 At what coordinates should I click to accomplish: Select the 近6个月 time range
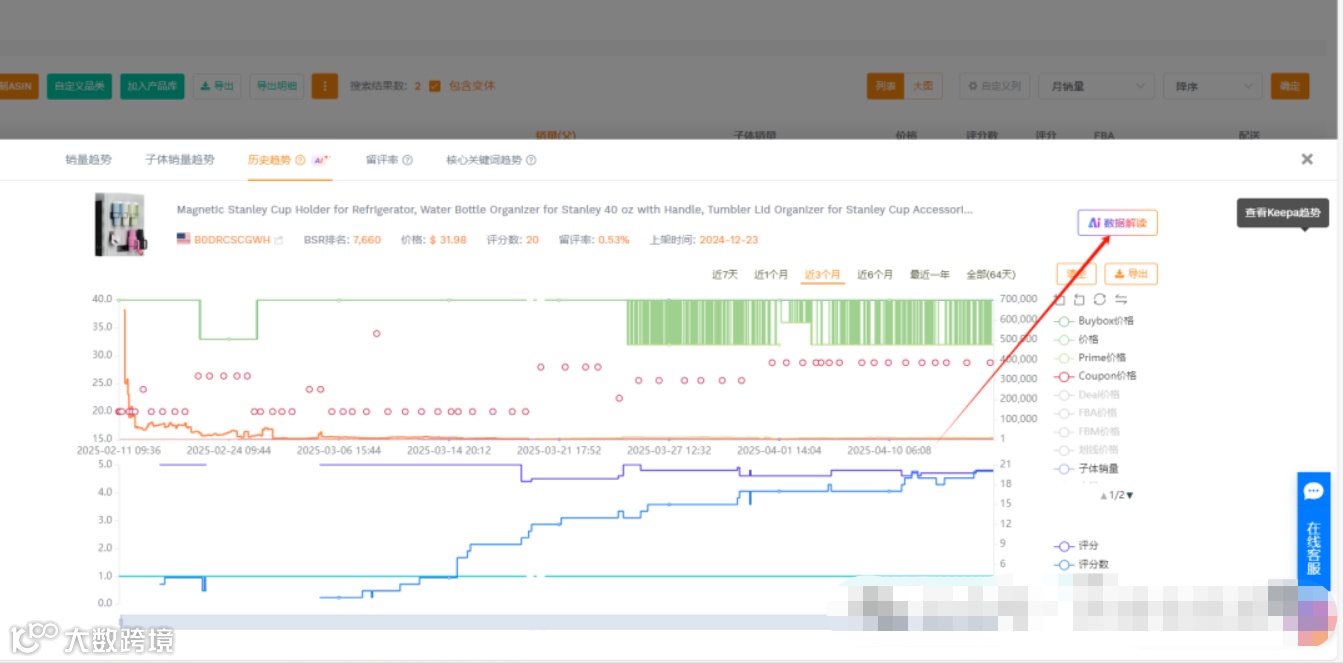(875, 275)
